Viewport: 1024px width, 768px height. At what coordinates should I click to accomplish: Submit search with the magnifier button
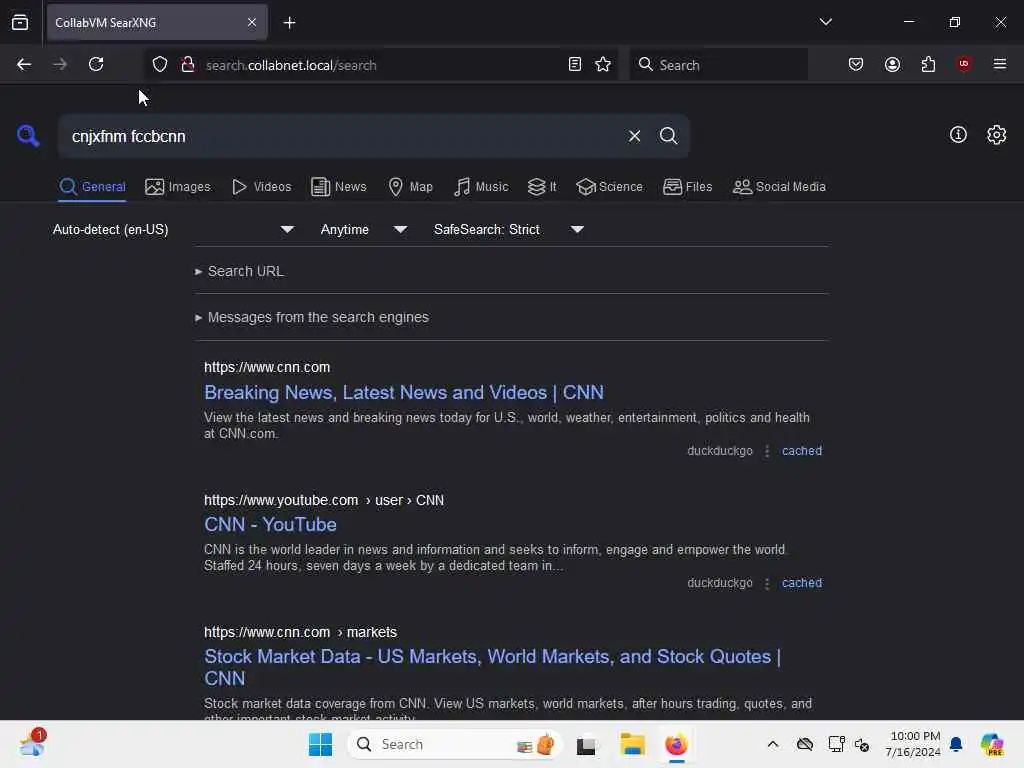click(668, 136)
